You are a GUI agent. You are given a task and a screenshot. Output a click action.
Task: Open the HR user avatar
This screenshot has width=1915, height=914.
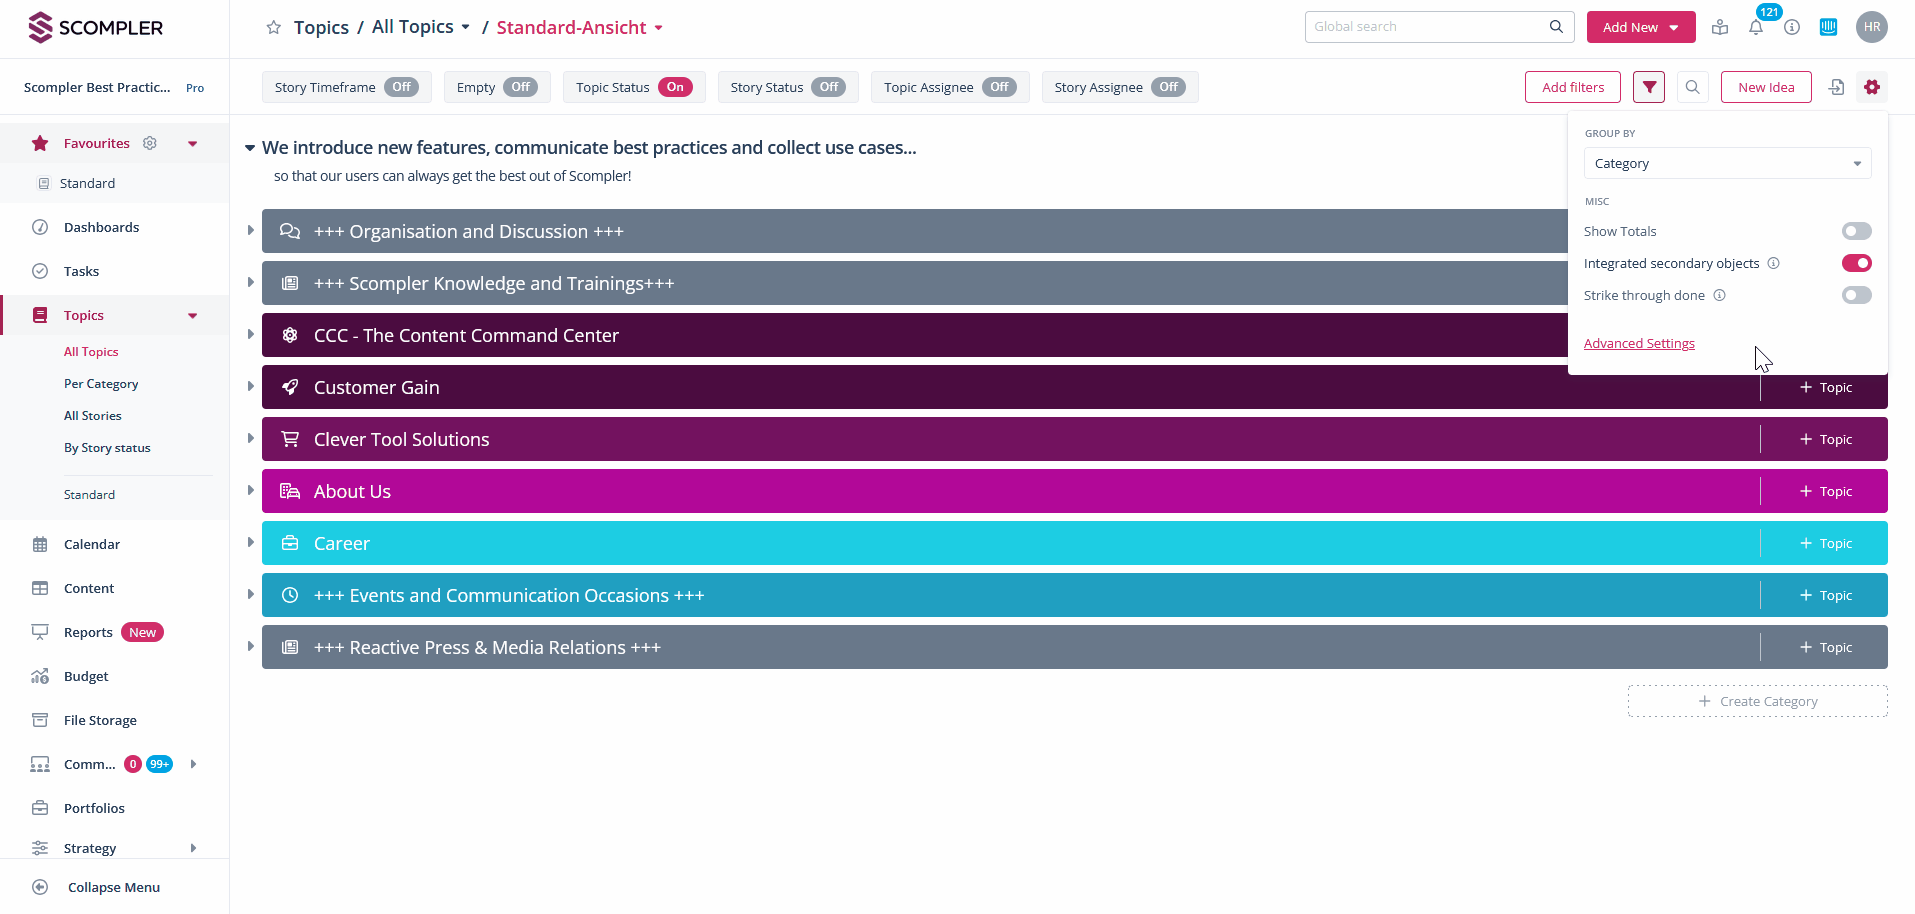coord(1872,27)
